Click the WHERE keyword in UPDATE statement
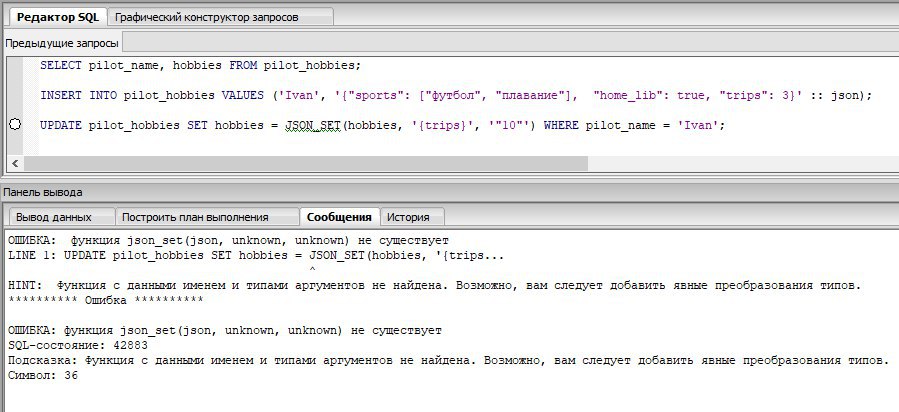This screenshot has height=412, width=899. (x=562, y=126)
